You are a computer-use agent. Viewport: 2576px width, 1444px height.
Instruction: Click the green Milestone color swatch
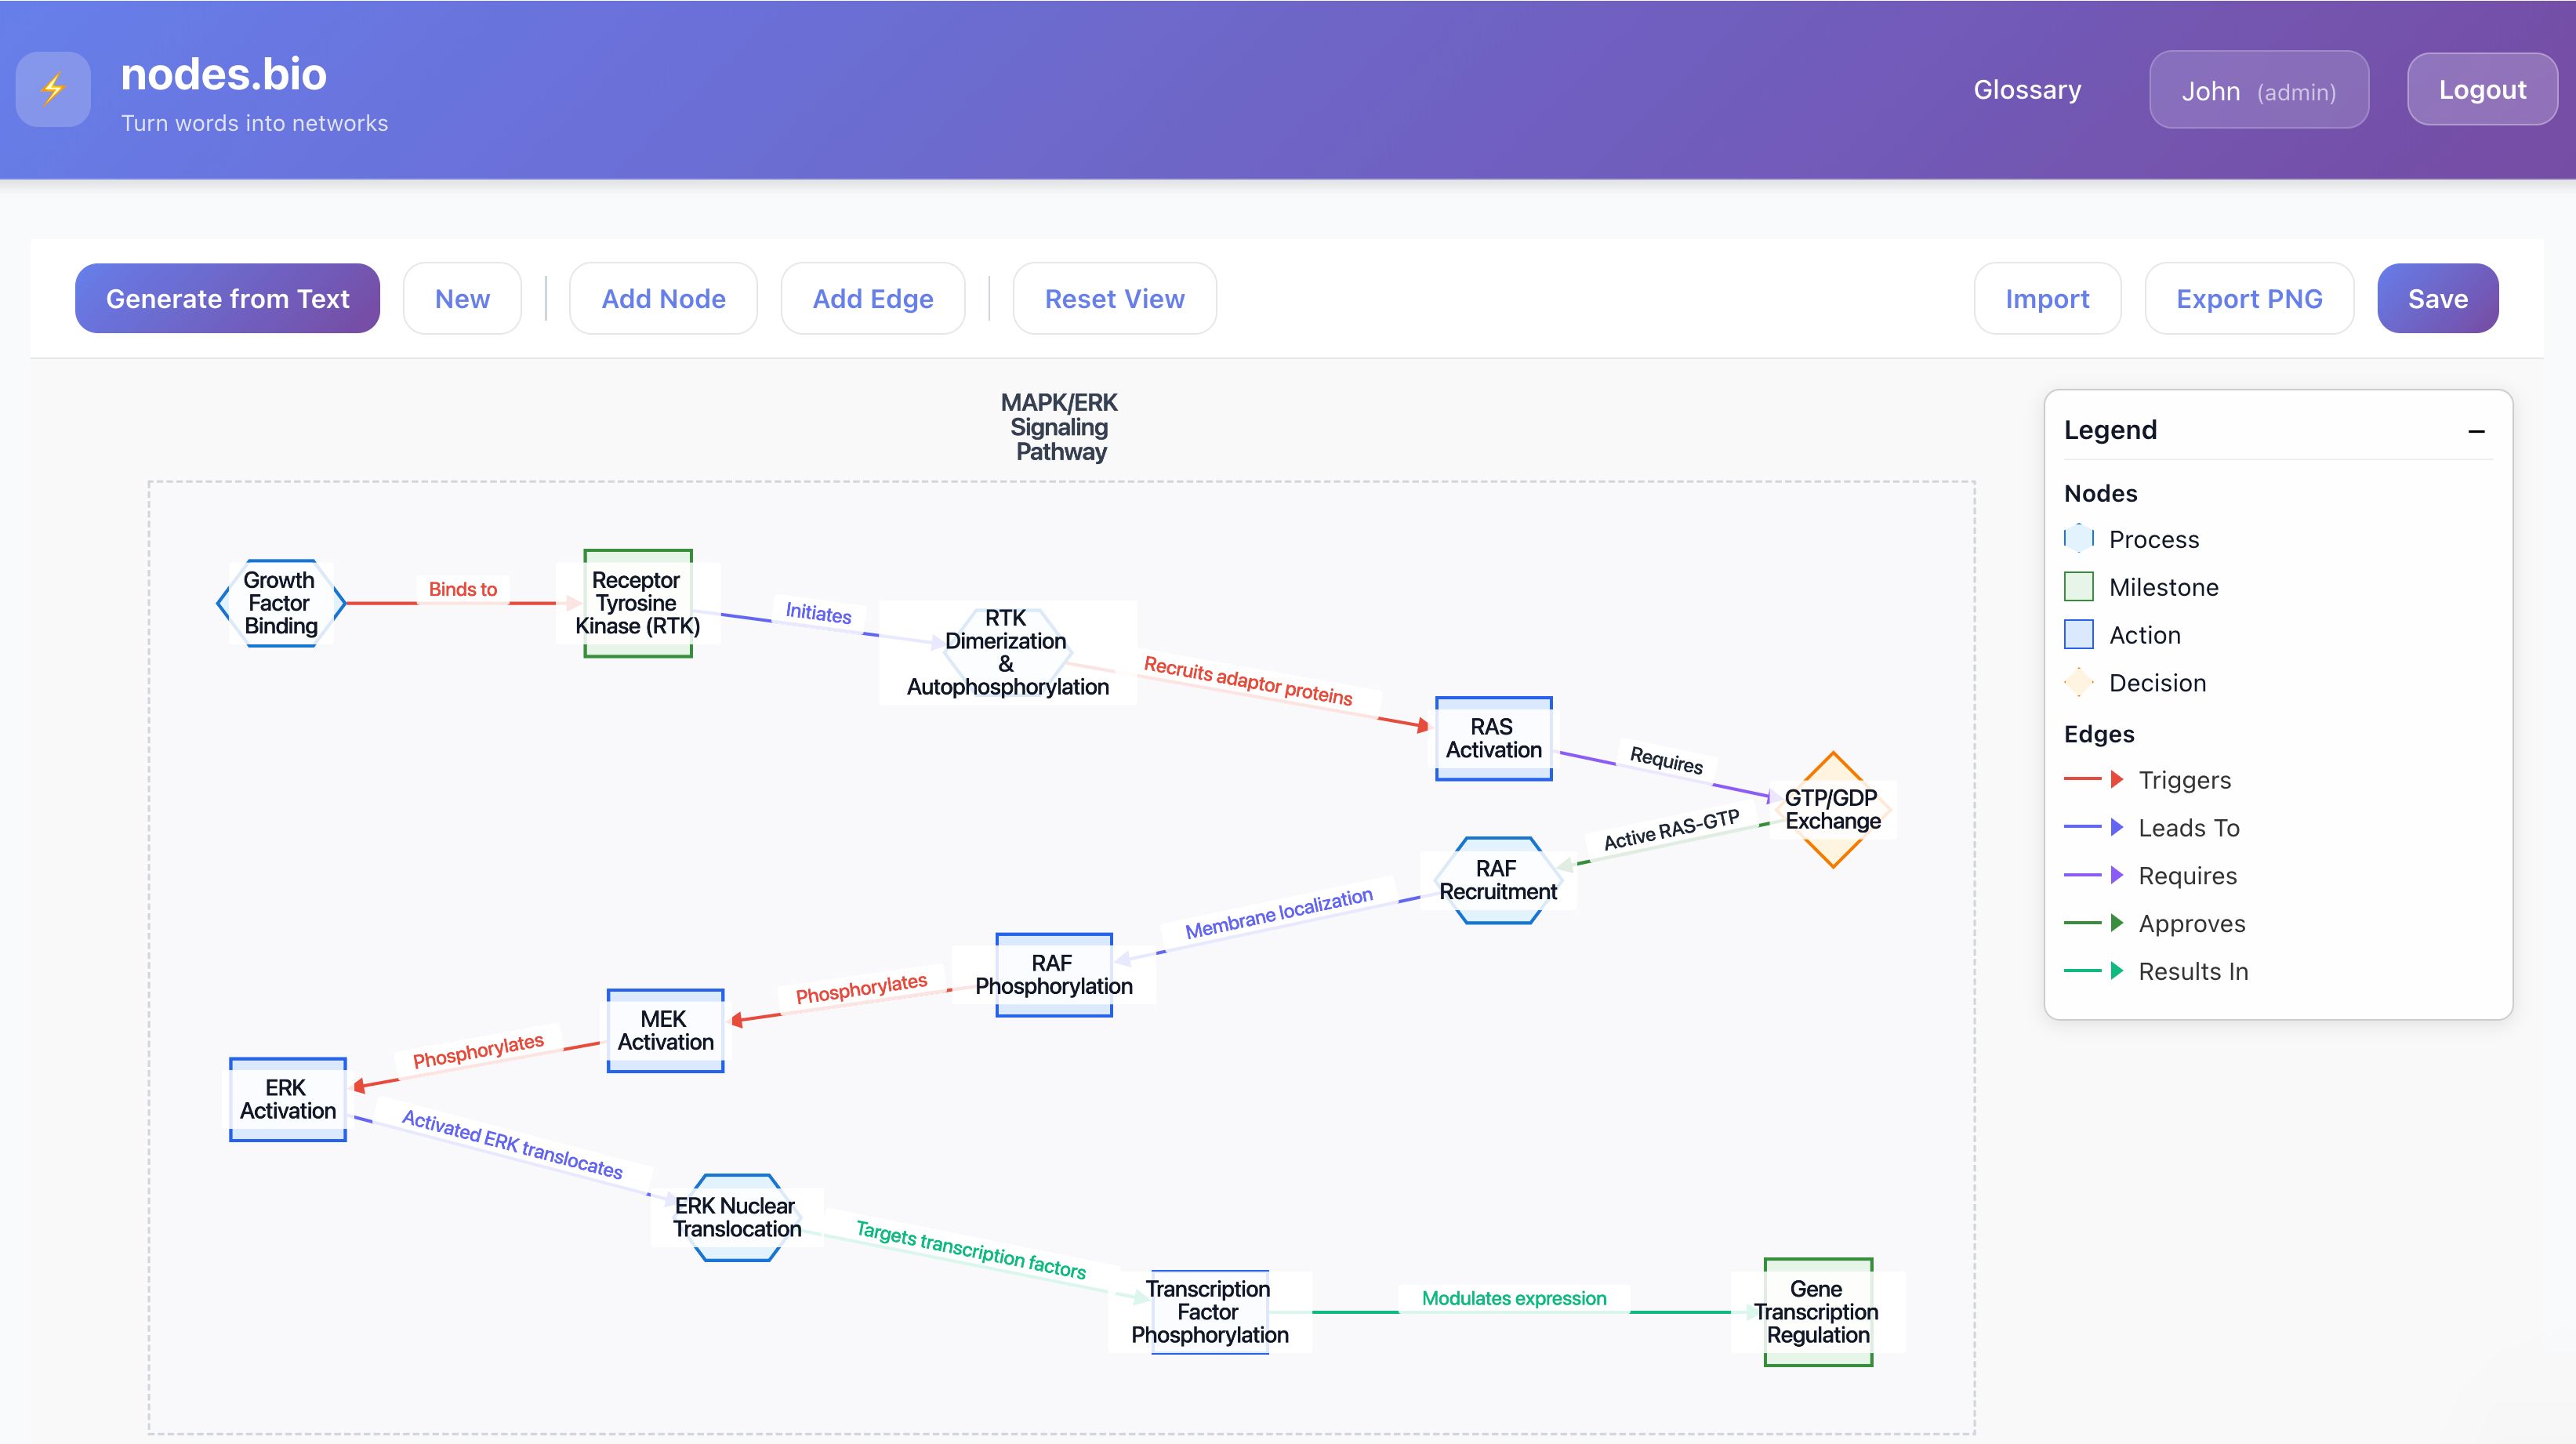pyautogui.click(x=2080, y=586)
